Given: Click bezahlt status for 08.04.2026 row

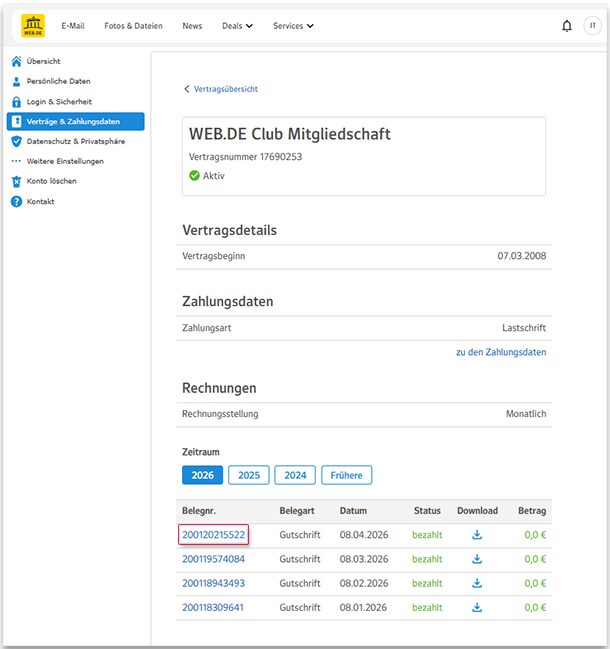Looking at the screenshot, I should [427, 535].
